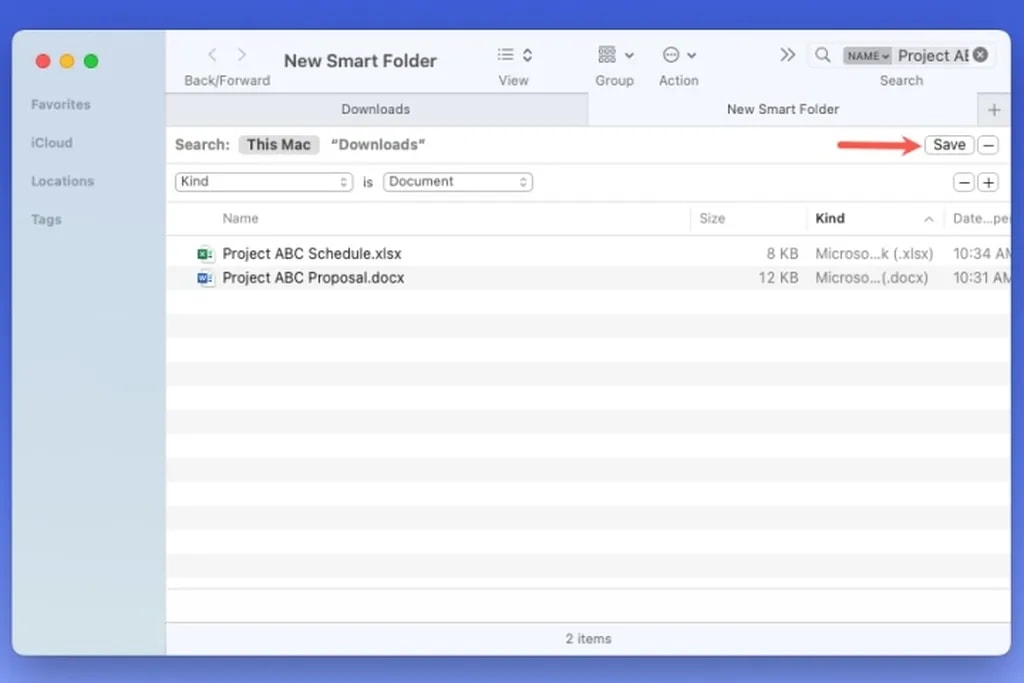Clear the Project AB search query
This screenshot has width=1024, height=683.
(979, 55)
